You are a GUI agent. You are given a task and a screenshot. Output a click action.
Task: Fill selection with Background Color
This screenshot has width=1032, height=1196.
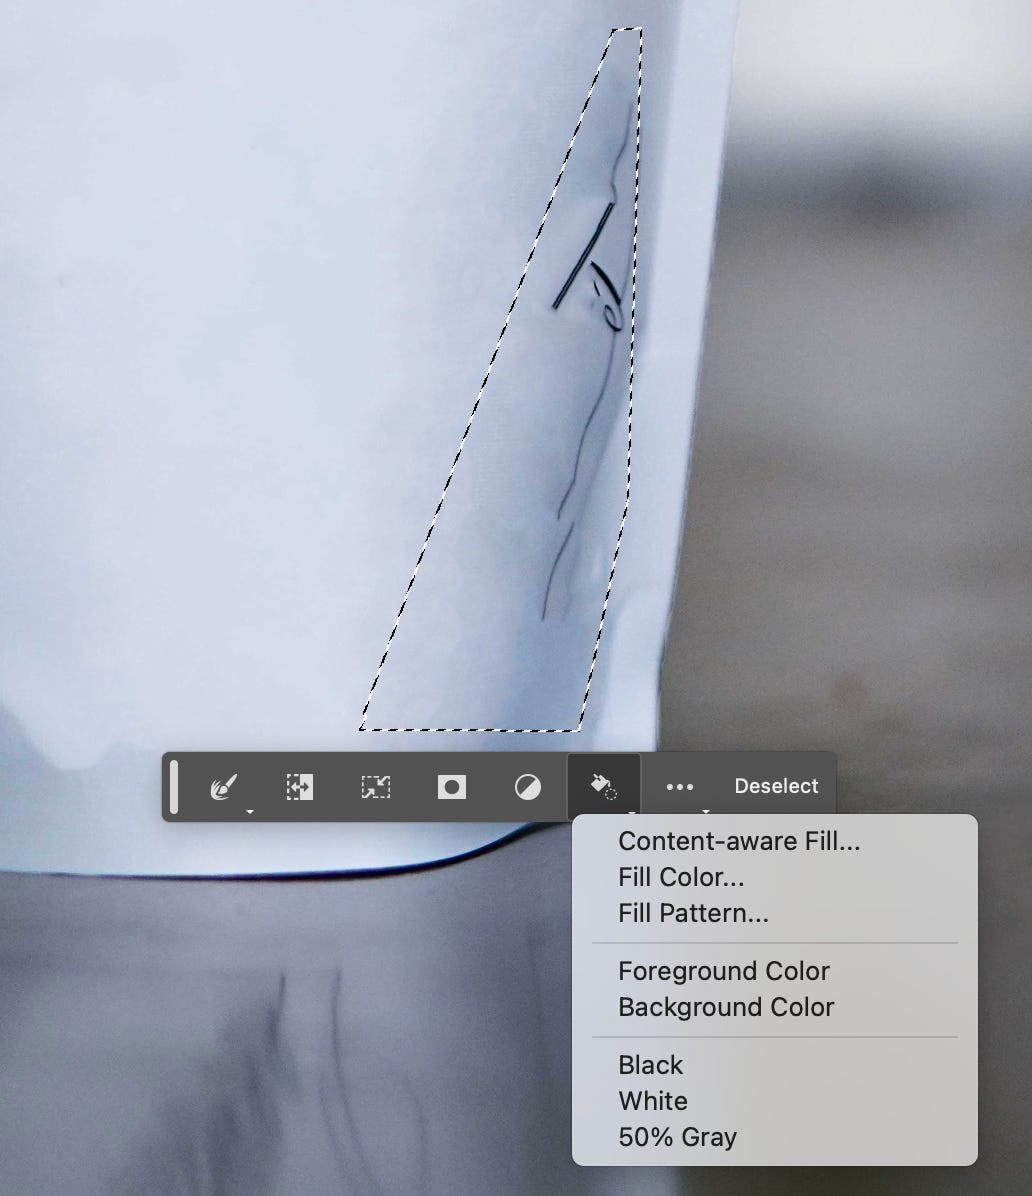[726, 1007]
